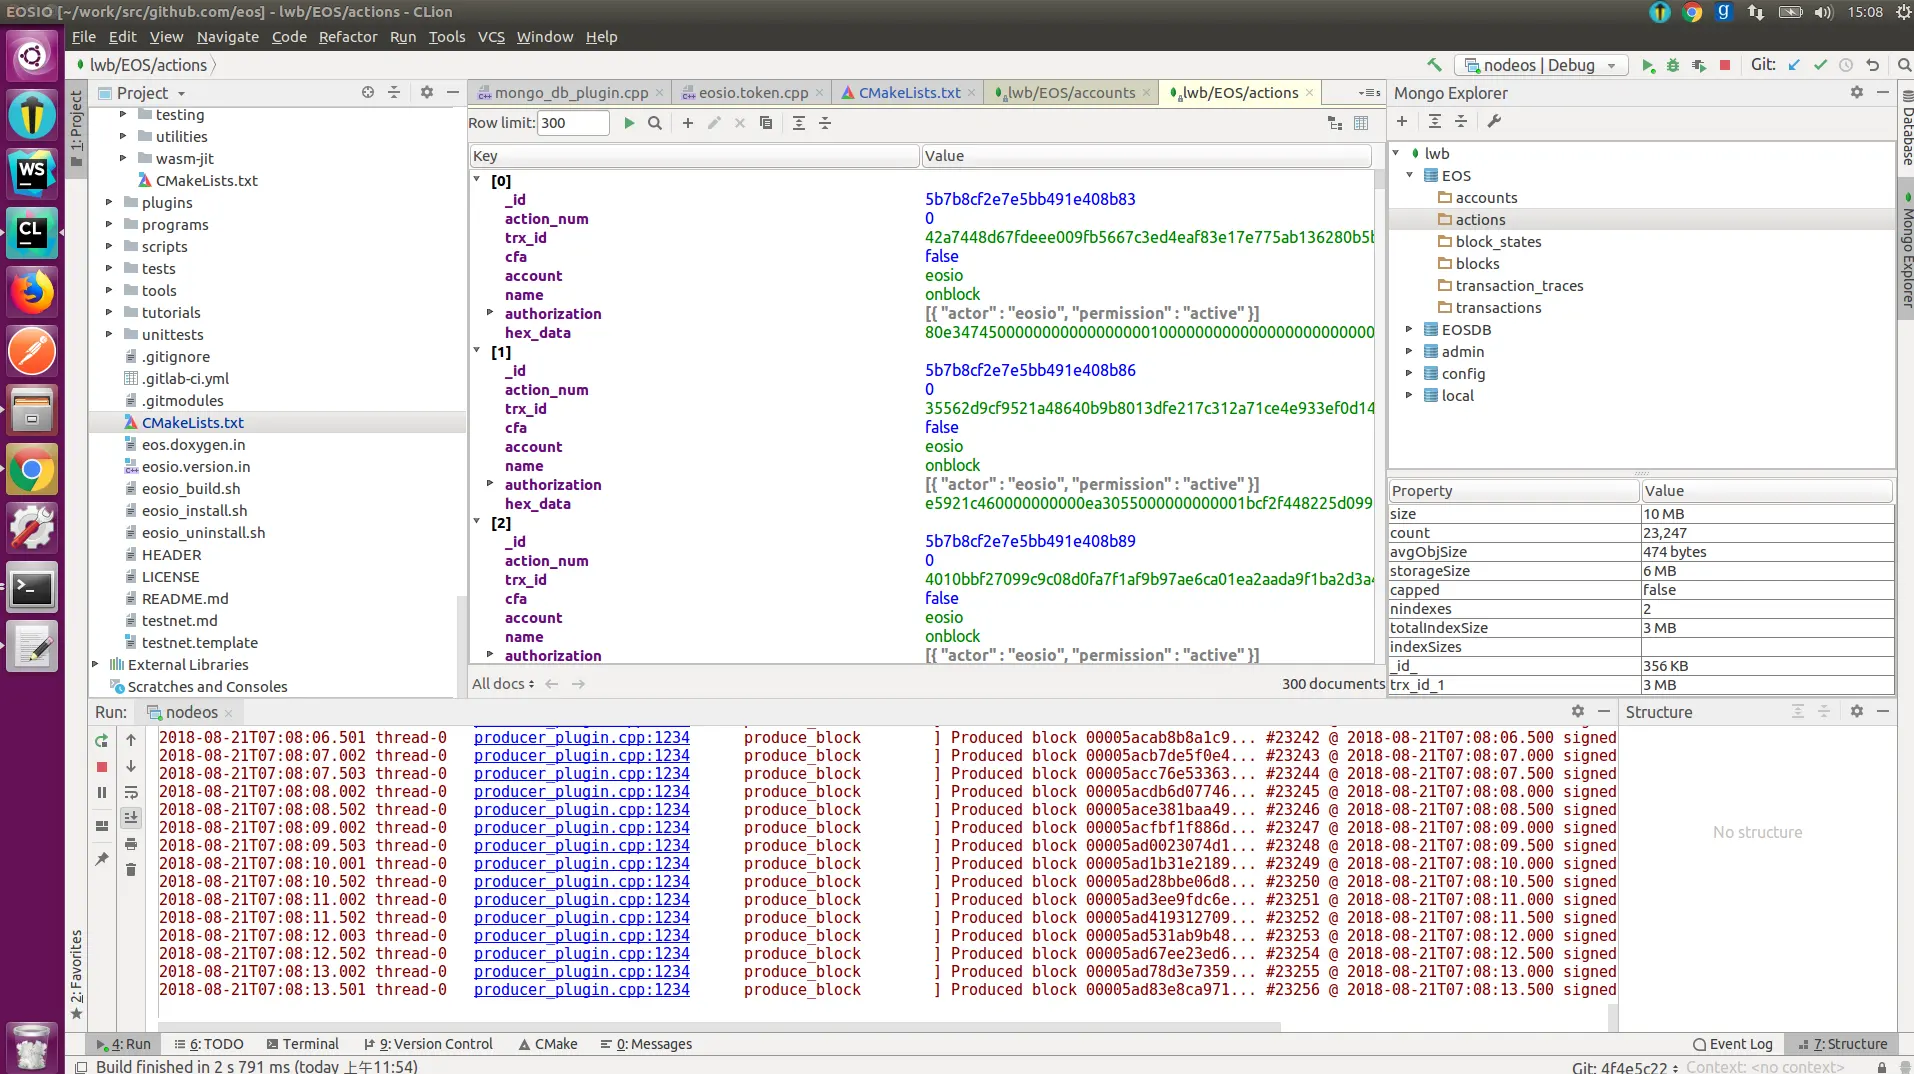Click the Row limit input field
Image resolution: width=1914 pixels, height=1074 pixels.
pos(572,123)
